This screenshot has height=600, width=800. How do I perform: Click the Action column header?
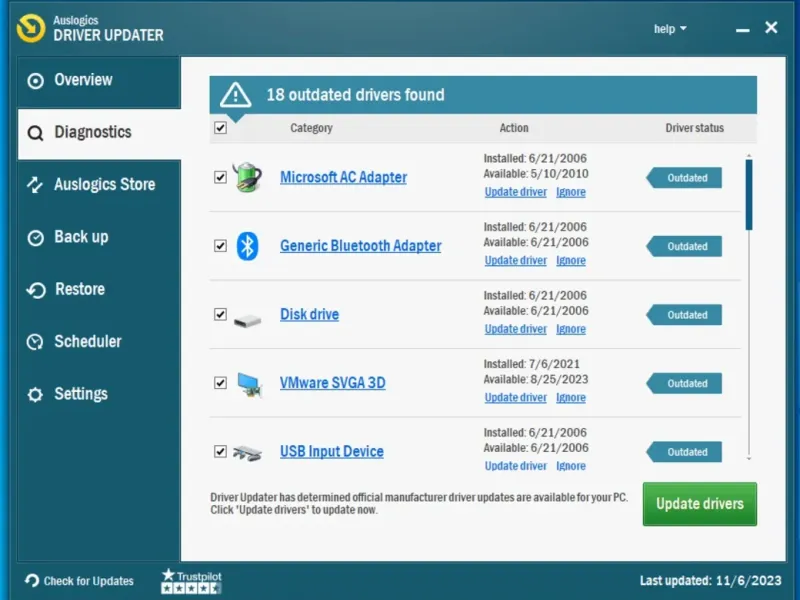pyautogui.click(x=514, y=128)
